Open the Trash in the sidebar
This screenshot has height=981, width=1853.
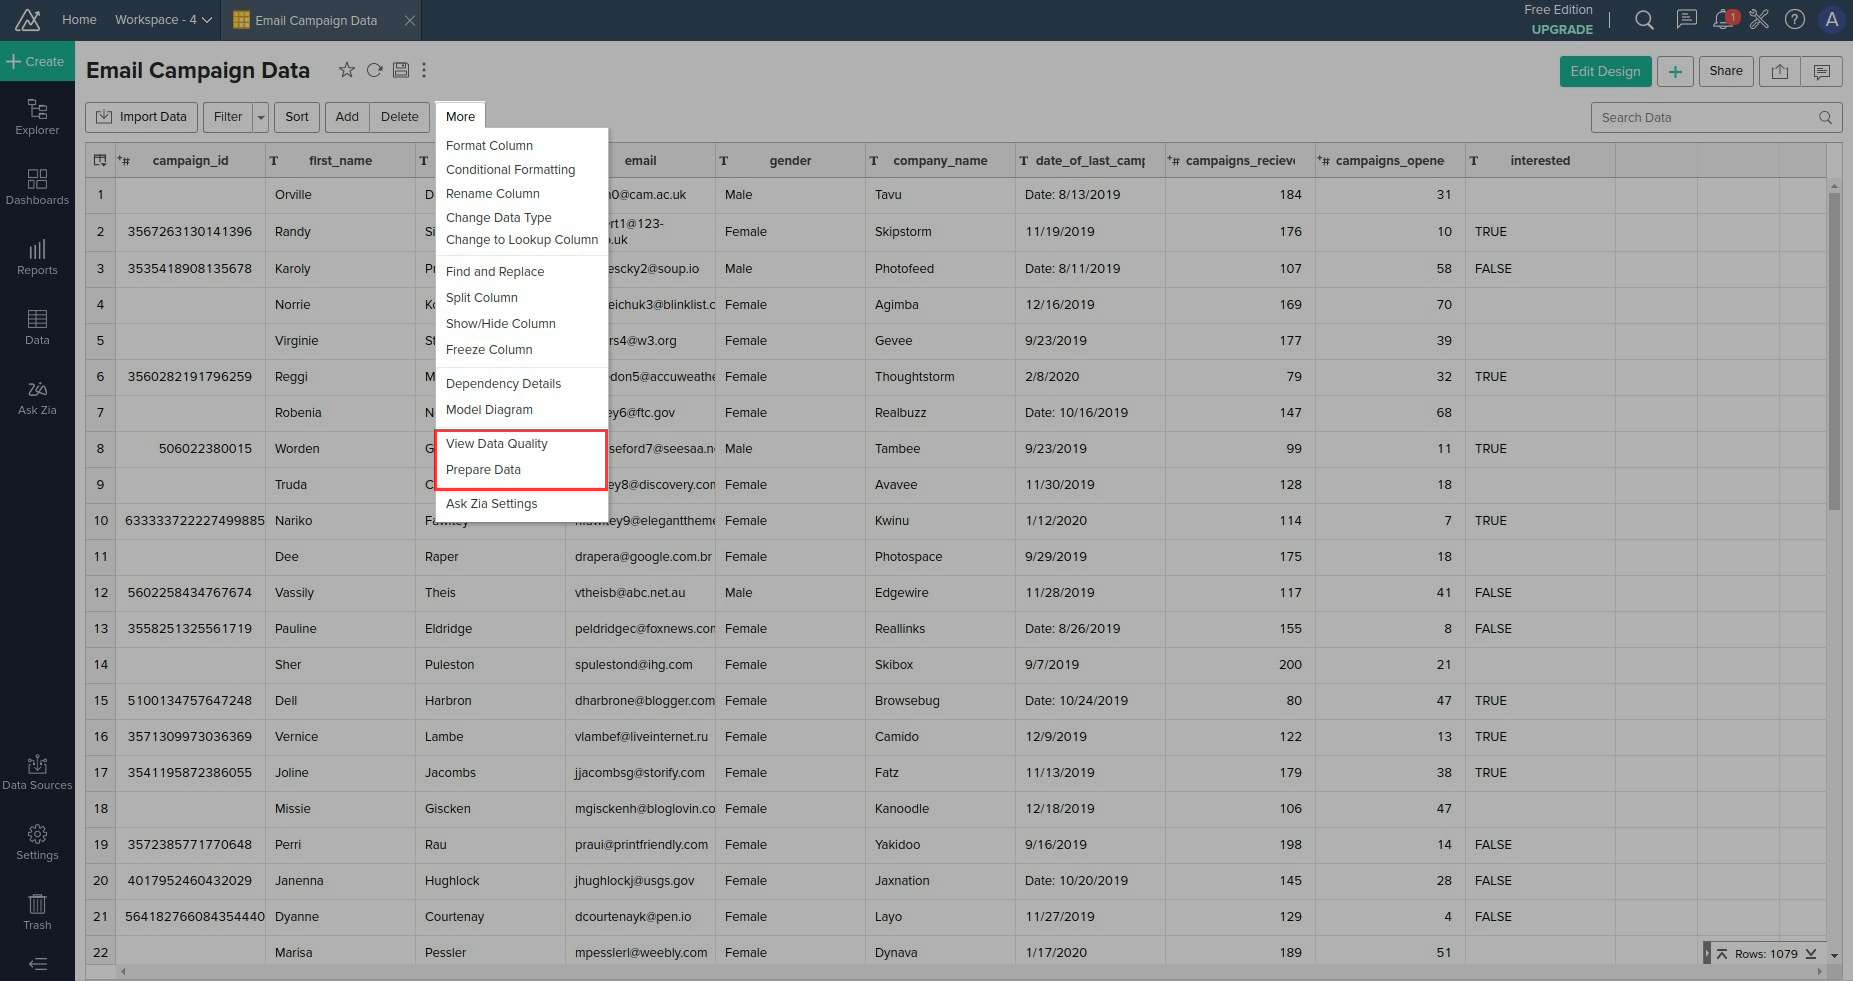(37, 912)
